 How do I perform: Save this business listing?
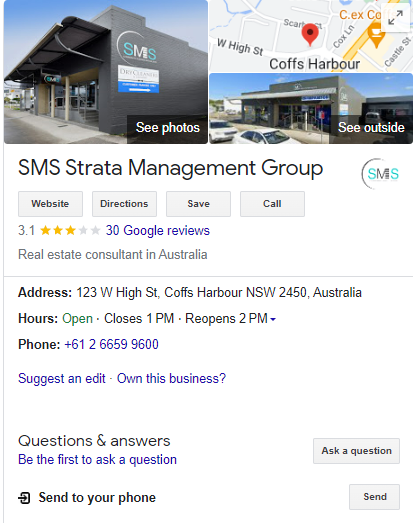[198, 204]
